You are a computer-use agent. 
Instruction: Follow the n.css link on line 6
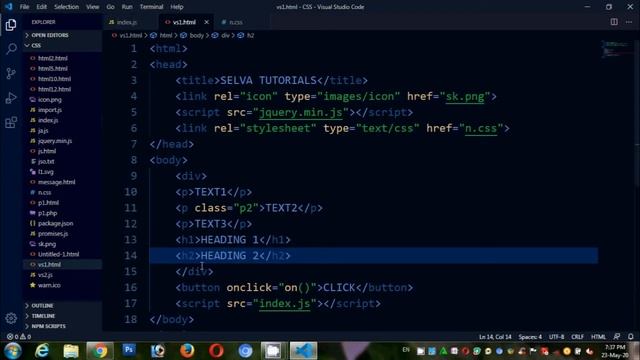coord(481,128)
